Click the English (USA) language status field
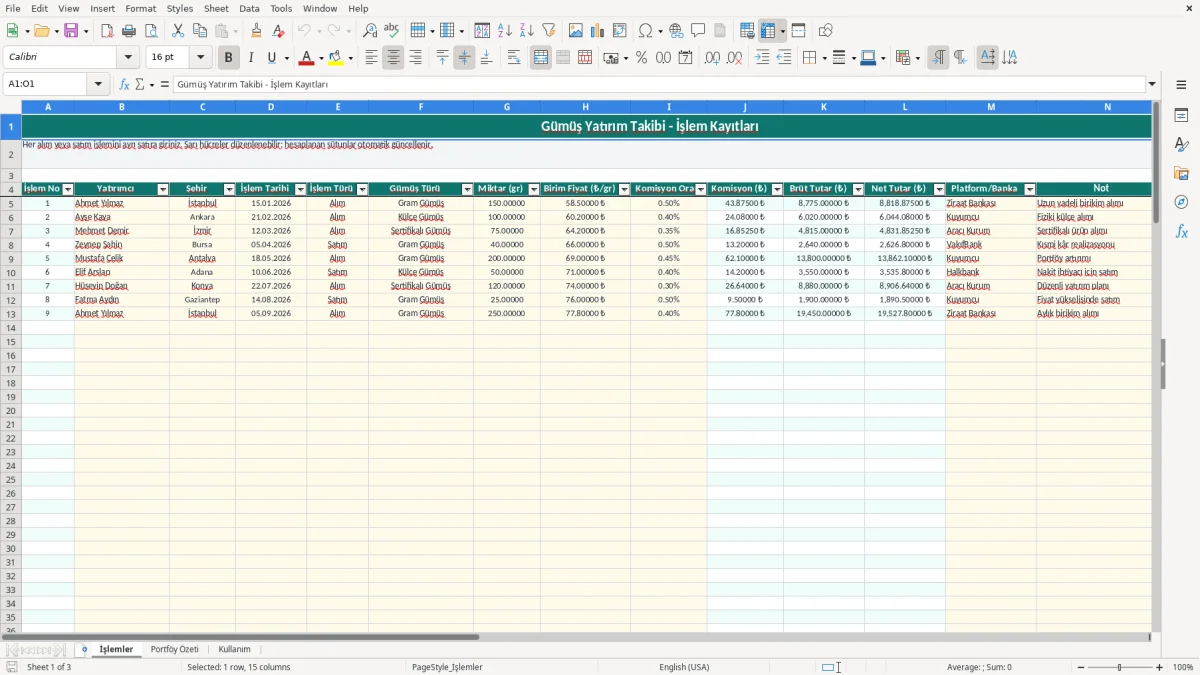Viewport: 1200px width, 675px height. [x=684, y=667]
